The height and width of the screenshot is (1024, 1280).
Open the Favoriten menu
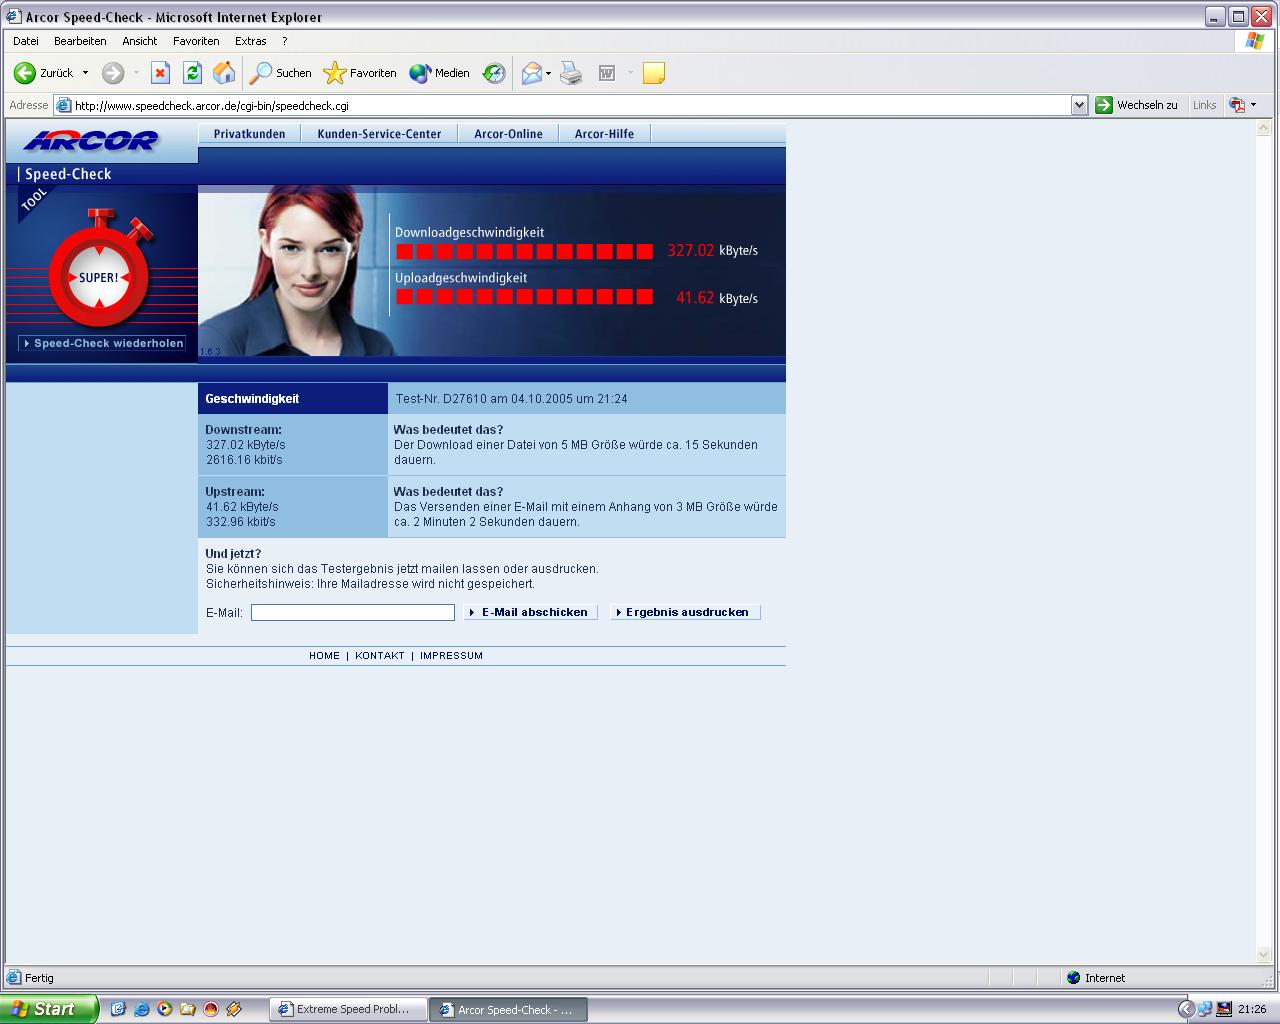point(196,41)
